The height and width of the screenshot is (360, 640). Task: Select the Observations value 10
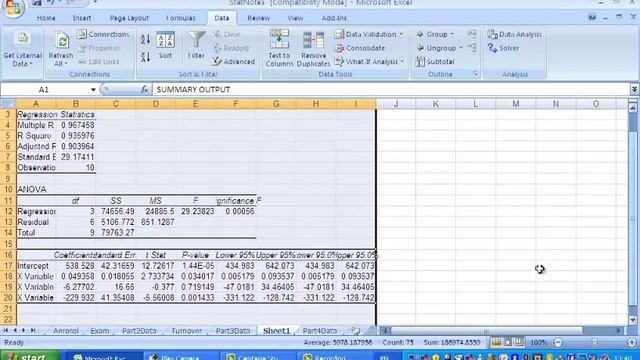click(x=76, y=168)
